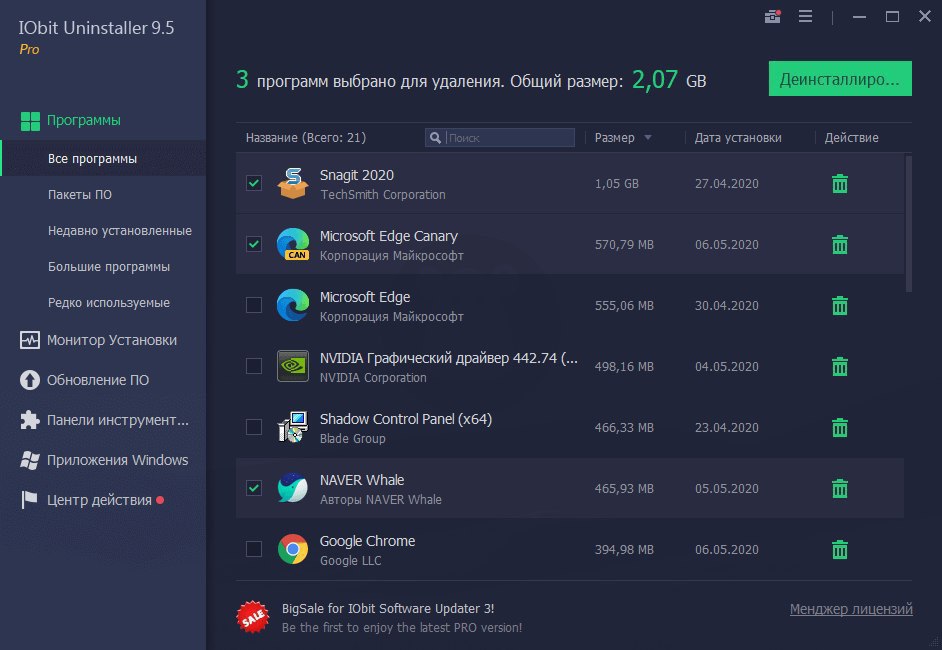Click the Microsoft Edge Canary app icon

click(293, 244)
